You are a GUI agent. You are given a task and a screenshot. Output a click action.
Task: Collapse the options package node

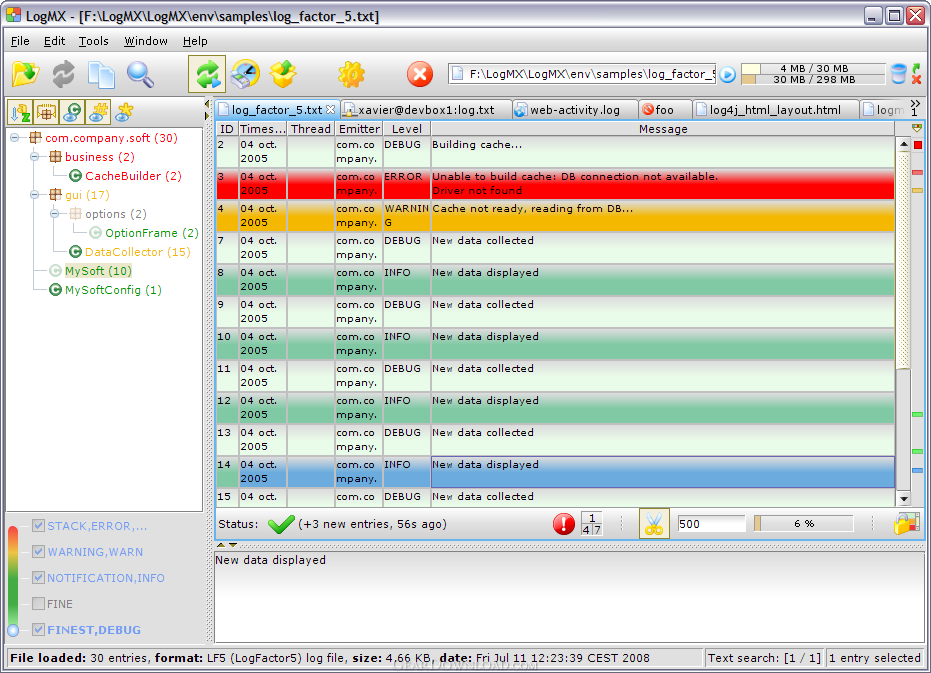point(55,214)
